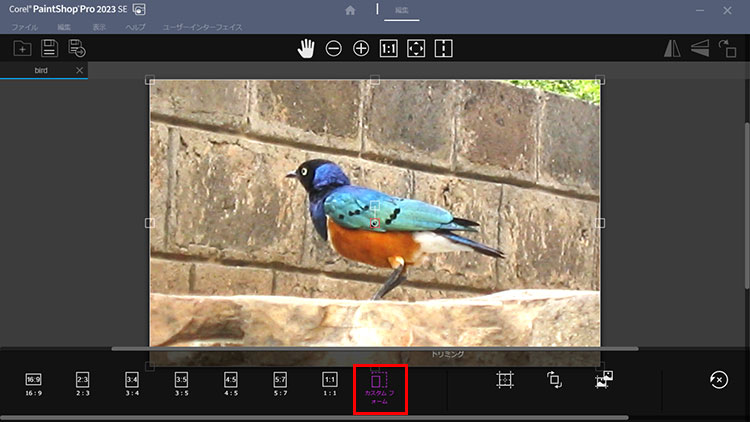The width and height of the screenshot is (750, 422).
Task: Close the bird document tab
Action: [x=80, y=71]
